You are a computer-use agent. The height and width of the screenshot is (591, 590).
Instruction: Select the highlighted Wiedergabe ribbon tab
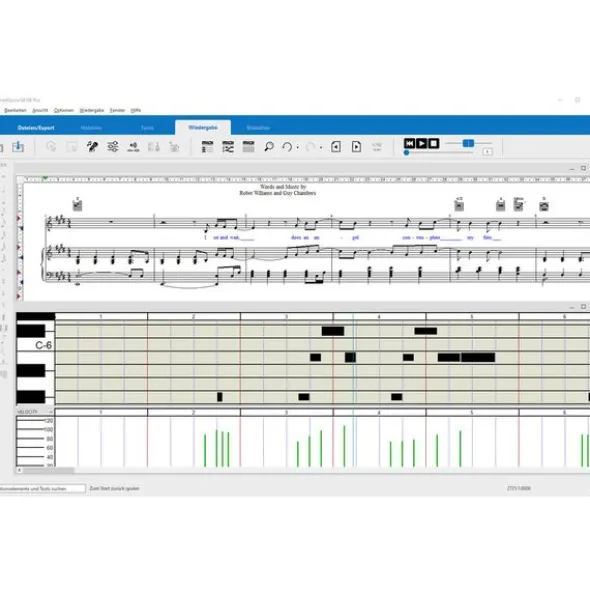pyautogui.click(x=203, y=128)
